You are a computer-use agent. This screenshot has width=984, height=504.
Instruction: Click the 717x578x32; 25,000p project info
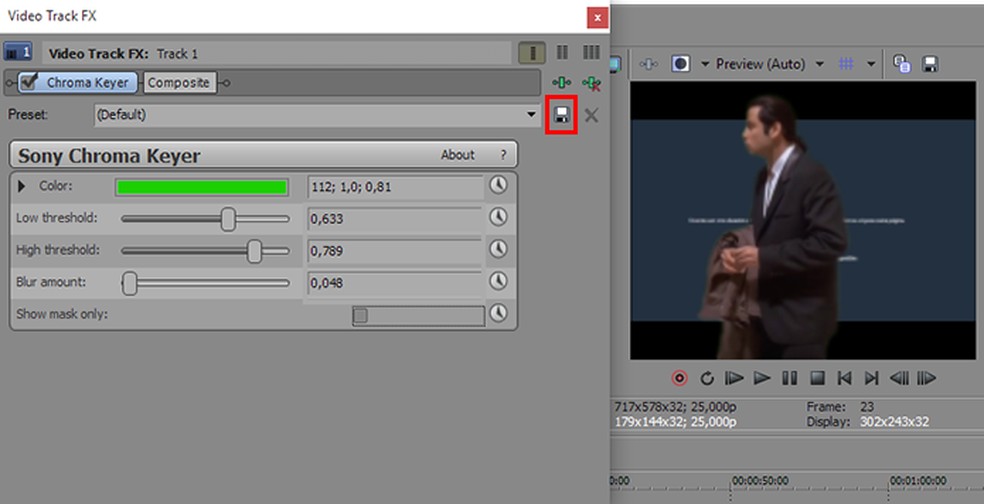pos(675,407)
